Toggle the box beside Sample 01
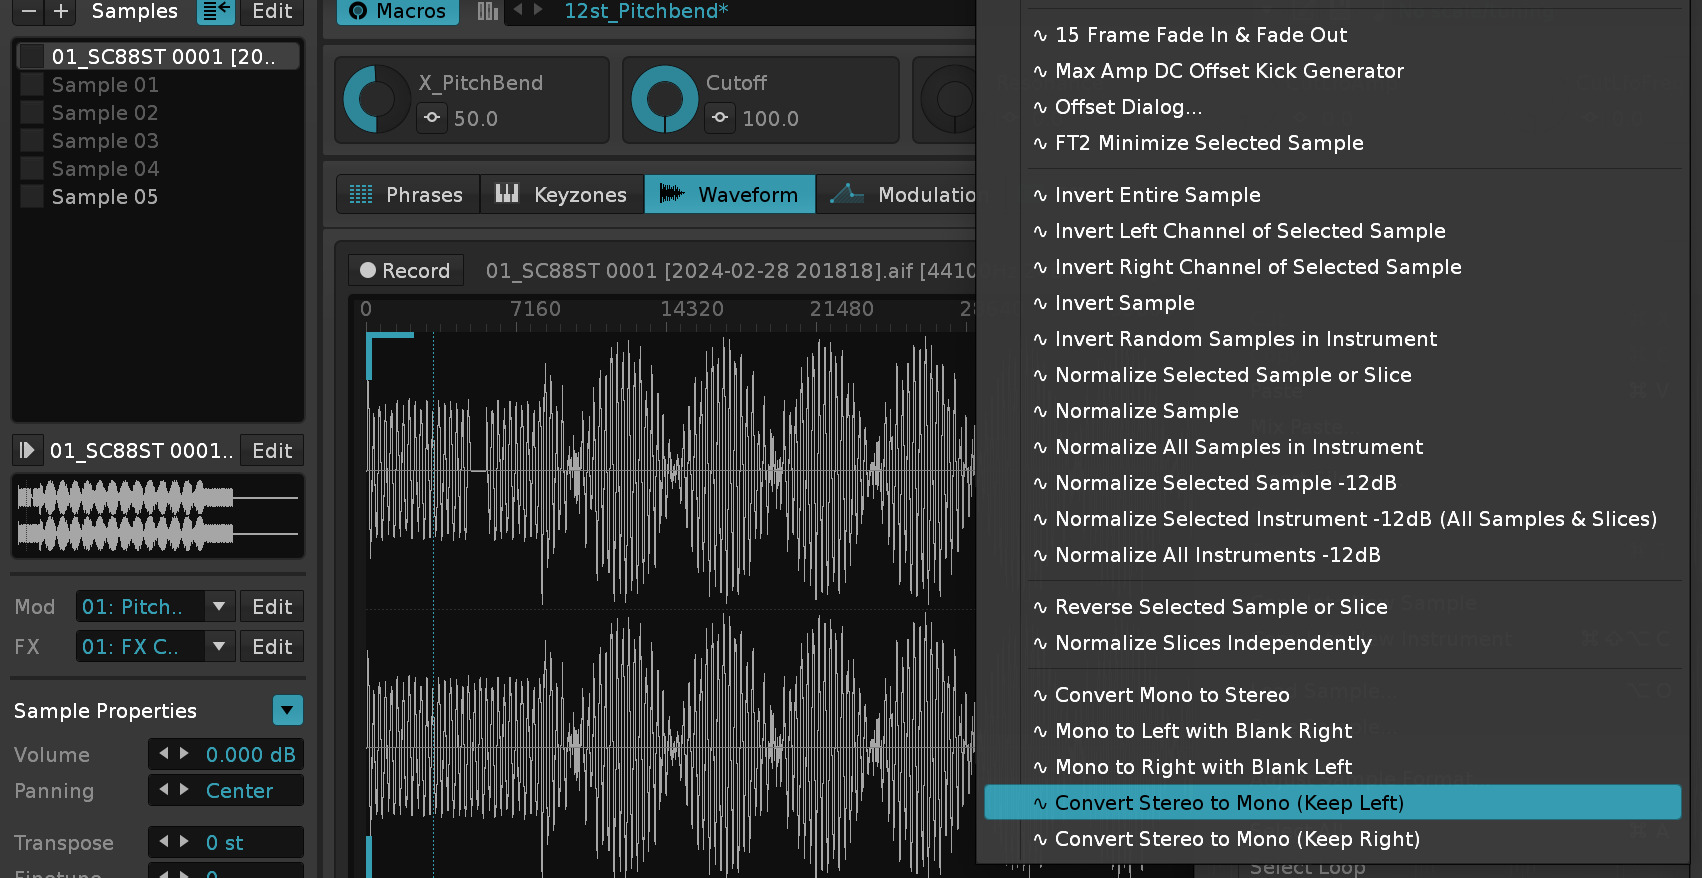The width and height of the screenshot is (1702, 878). click(x=32, y=85)
